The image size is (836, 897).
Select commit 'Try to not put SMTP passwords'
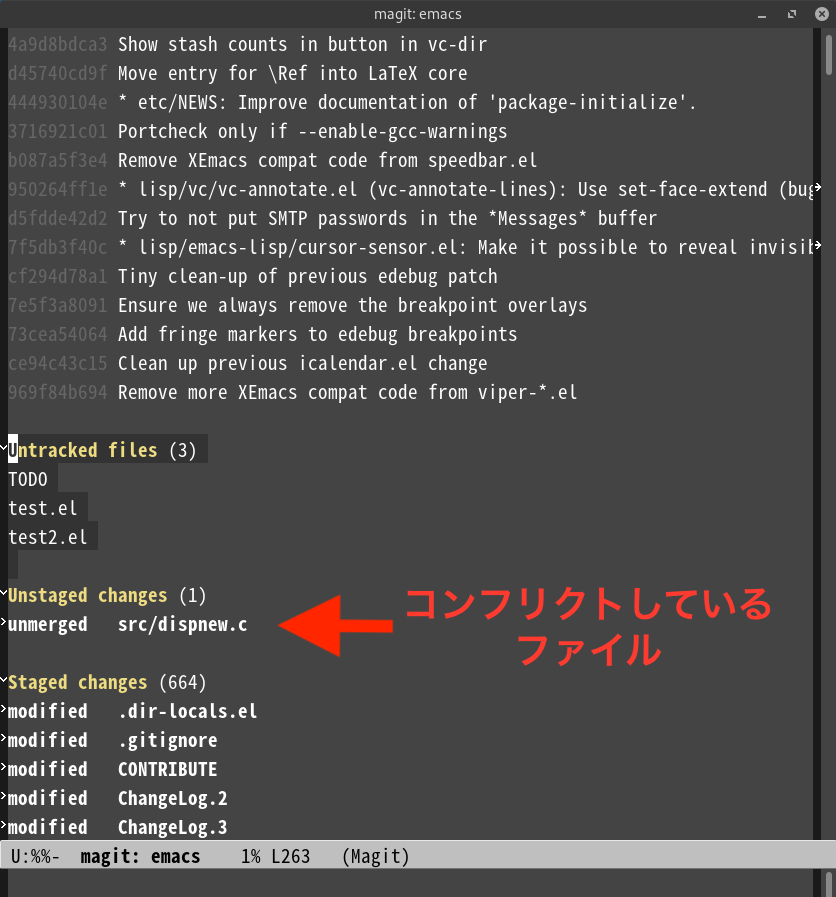coord(387,219)
